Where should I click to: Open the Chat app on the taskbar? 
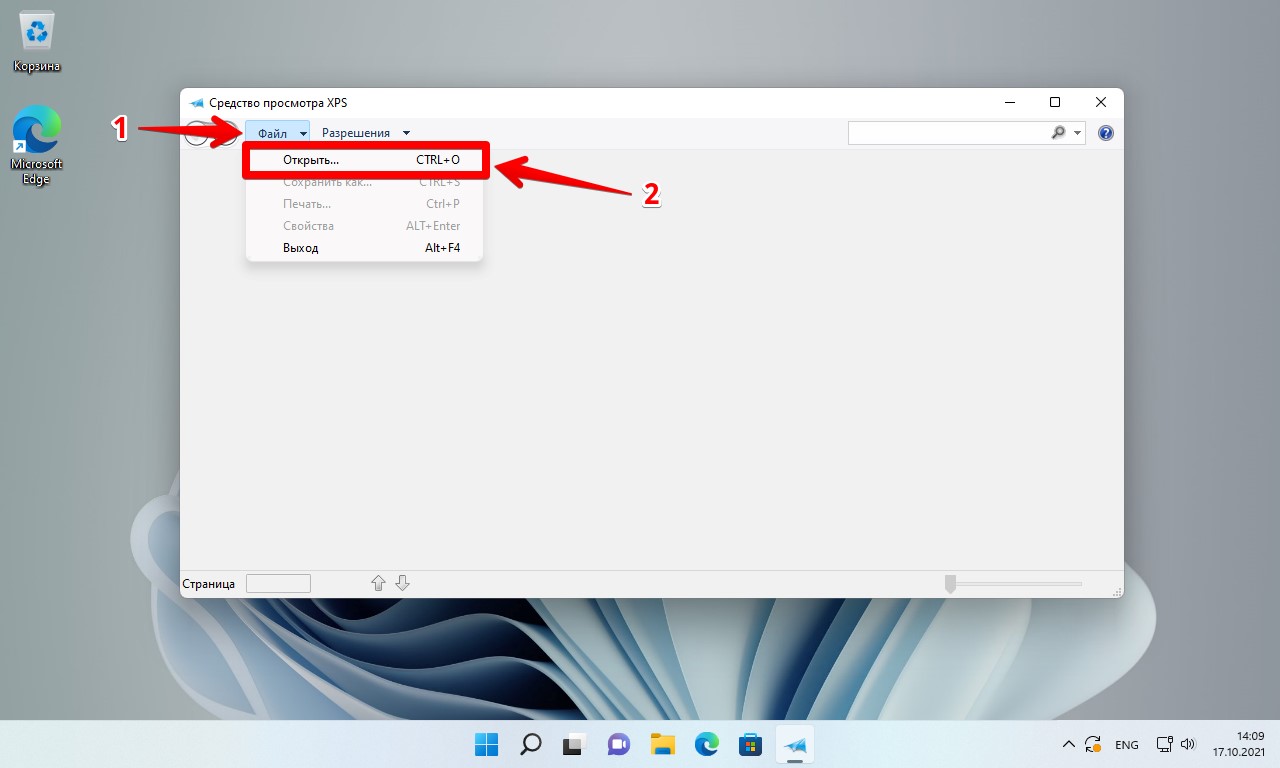(619, 744)
